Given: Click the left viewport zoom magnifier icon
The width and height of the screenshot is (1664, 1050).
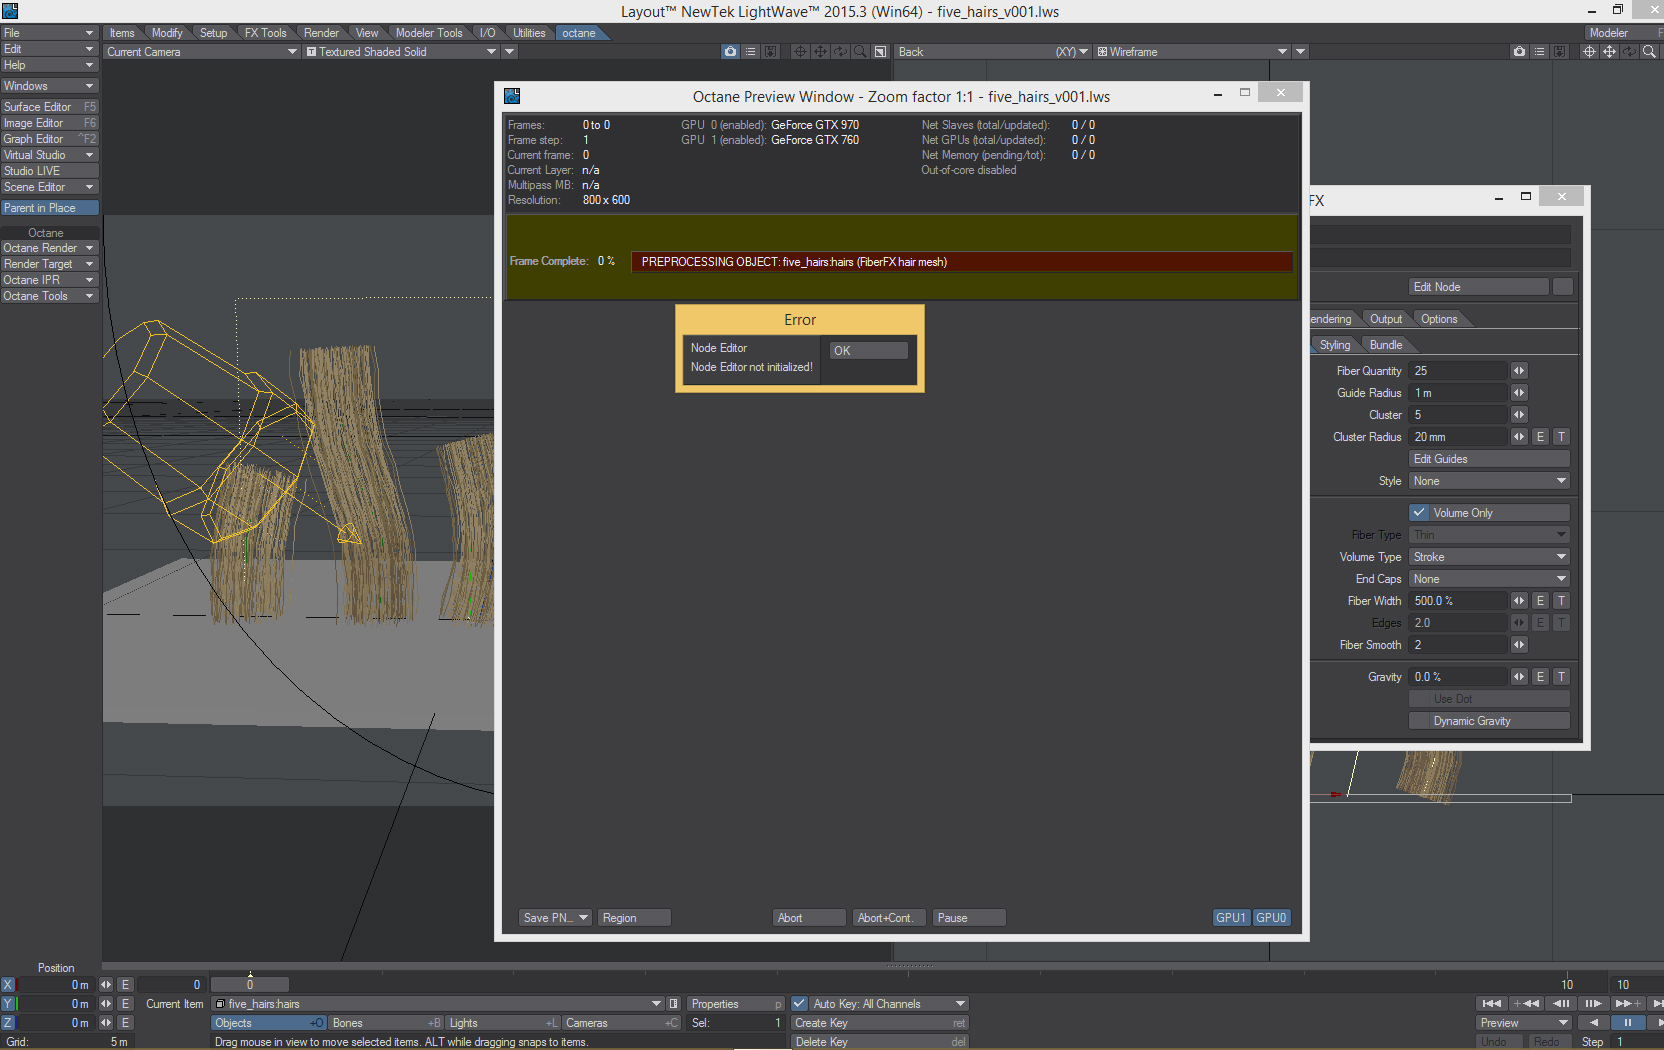Looking at the screenshot, I should [860, 52].
